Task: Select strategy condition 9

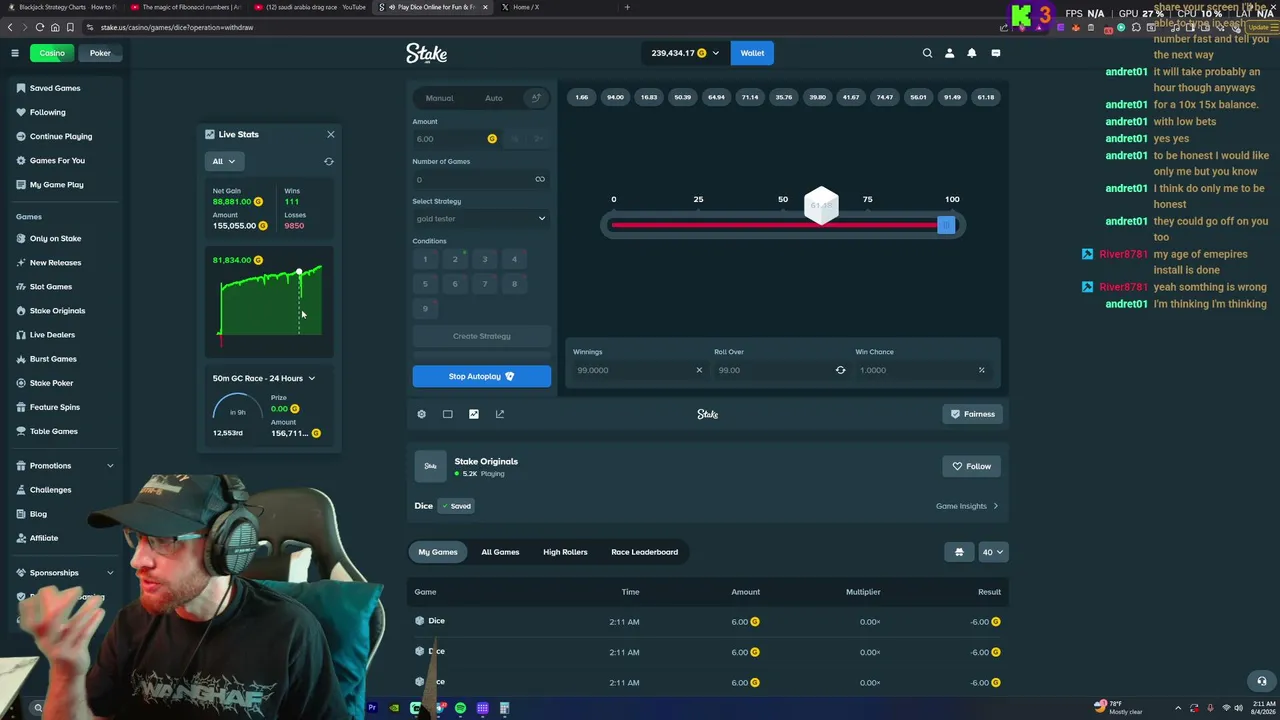Action: click(425, 308)
